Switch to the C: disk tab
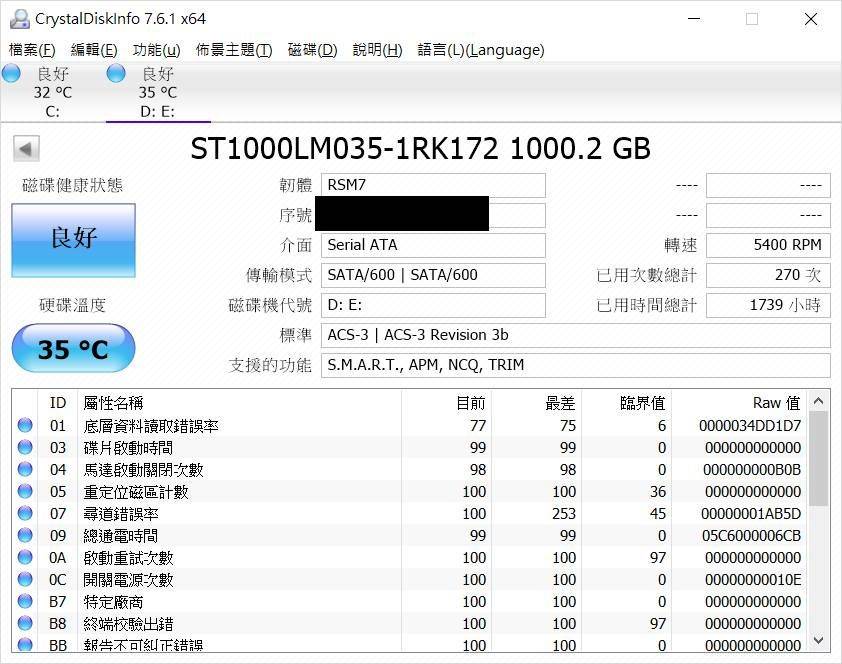Screen dimensions: 842x664 tap(53, 92)
